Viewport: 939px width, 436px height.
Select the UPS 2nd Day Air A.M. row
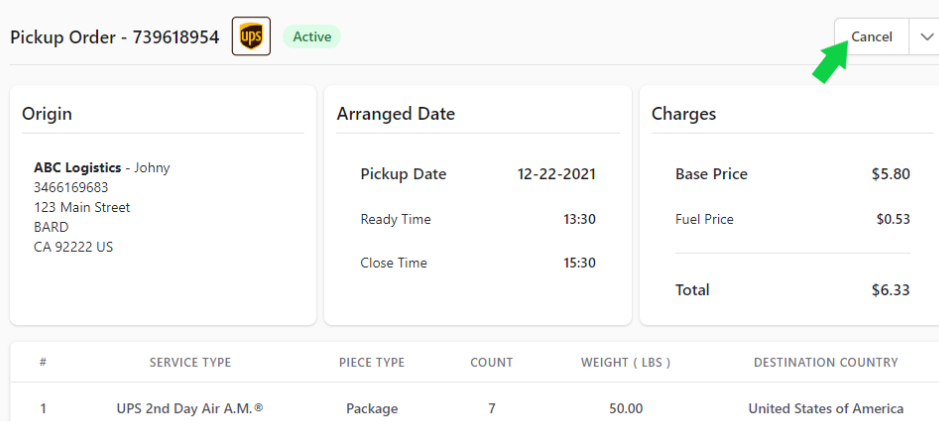tap(474, 409)
